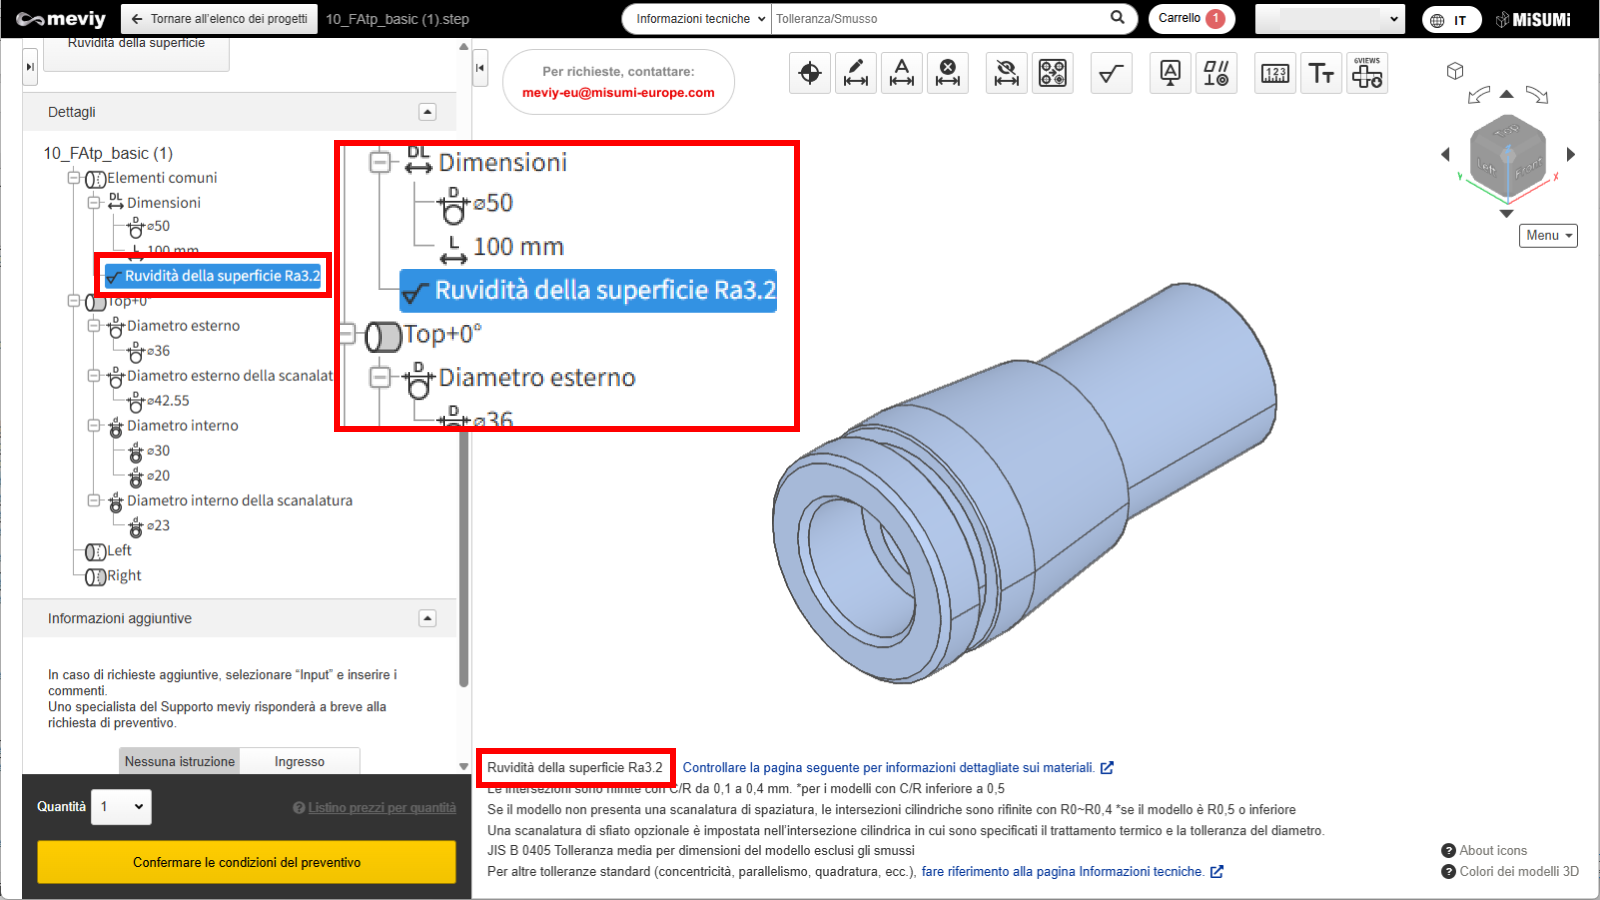The height and width of the screenshot is (900, 1600).
Task: Switch to the Ingresso input option
Action: click(x=299, y=761)
